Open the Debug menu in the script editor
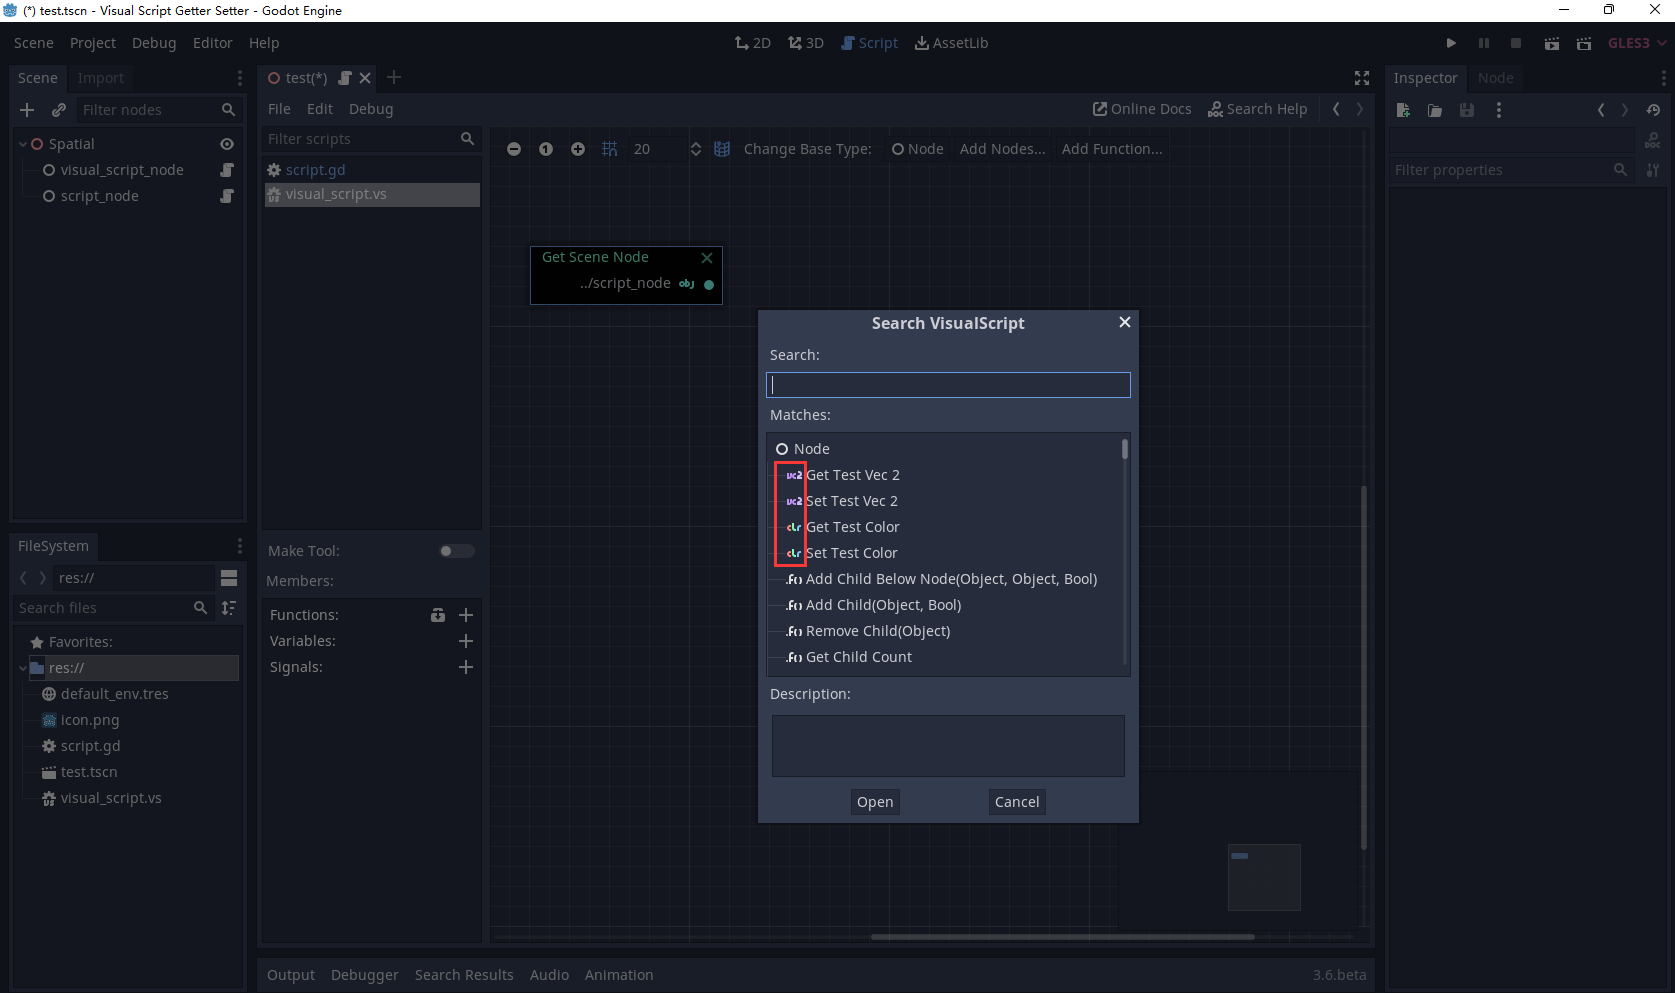The height and width of the screenshot is (993, 1675). coord(370,109)
